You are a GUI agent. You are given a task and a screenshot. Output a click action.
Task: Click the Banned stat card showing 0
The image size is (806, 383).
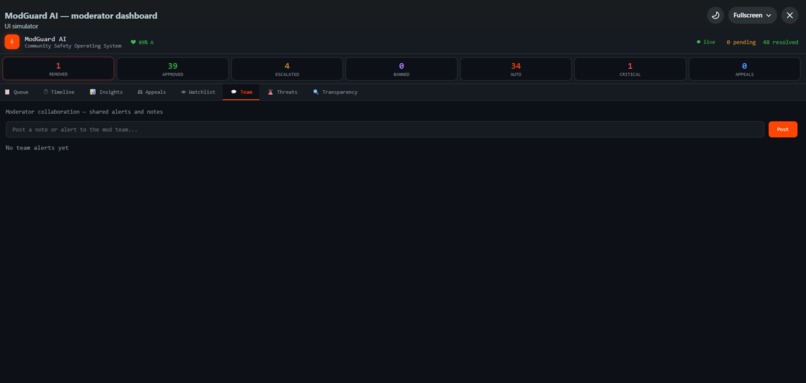401,69
